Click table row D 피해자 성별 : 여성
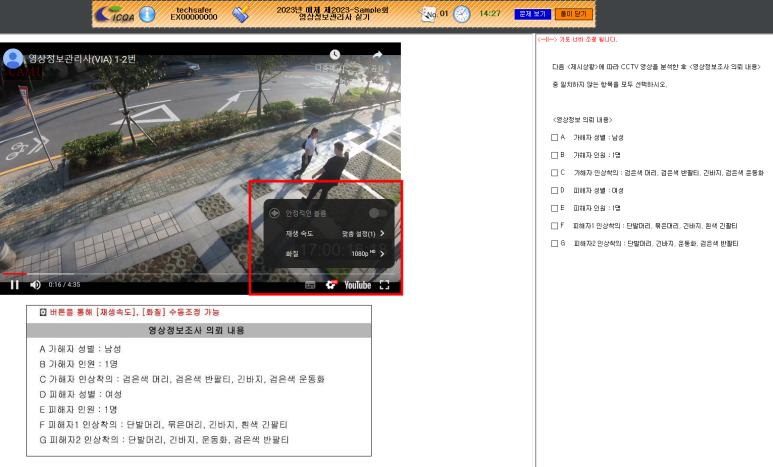This screenshot has height=467, width=773. point(80,394)
